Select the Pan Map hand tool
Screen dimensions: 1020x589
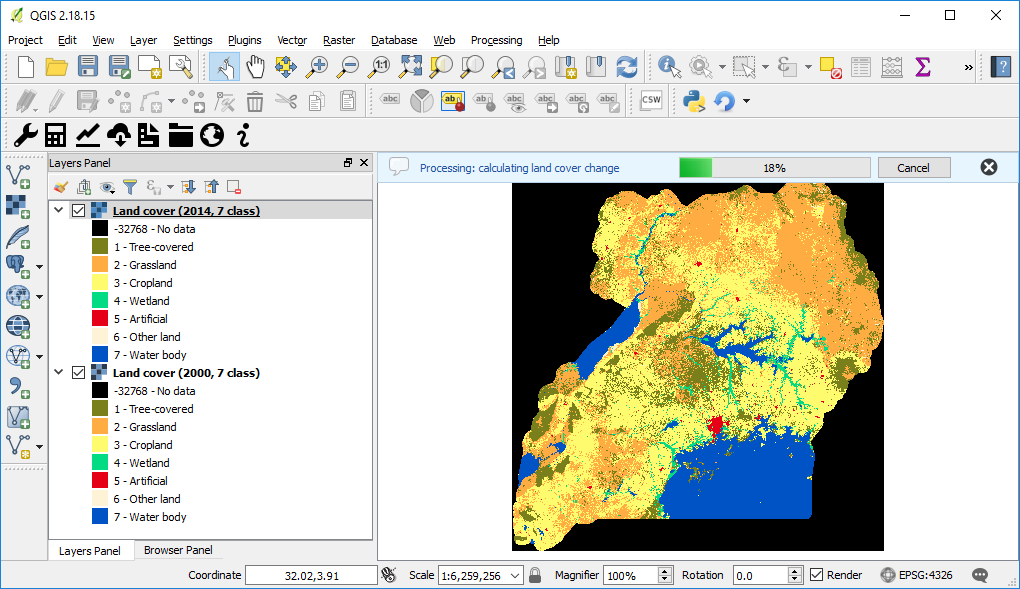coord(256,67)
